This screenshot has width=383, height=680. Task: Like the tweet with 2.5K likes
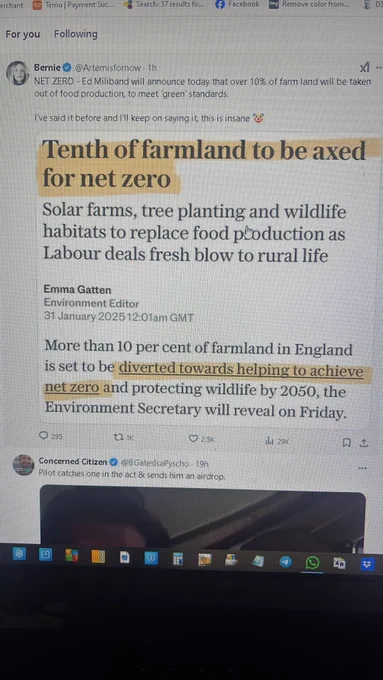[202, 439]
